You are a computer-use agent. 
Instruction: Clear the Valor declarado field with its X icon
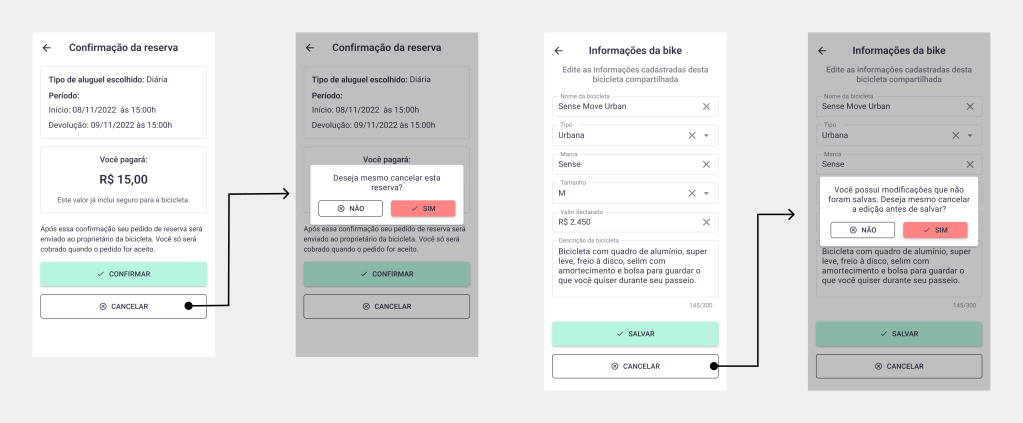706,222
